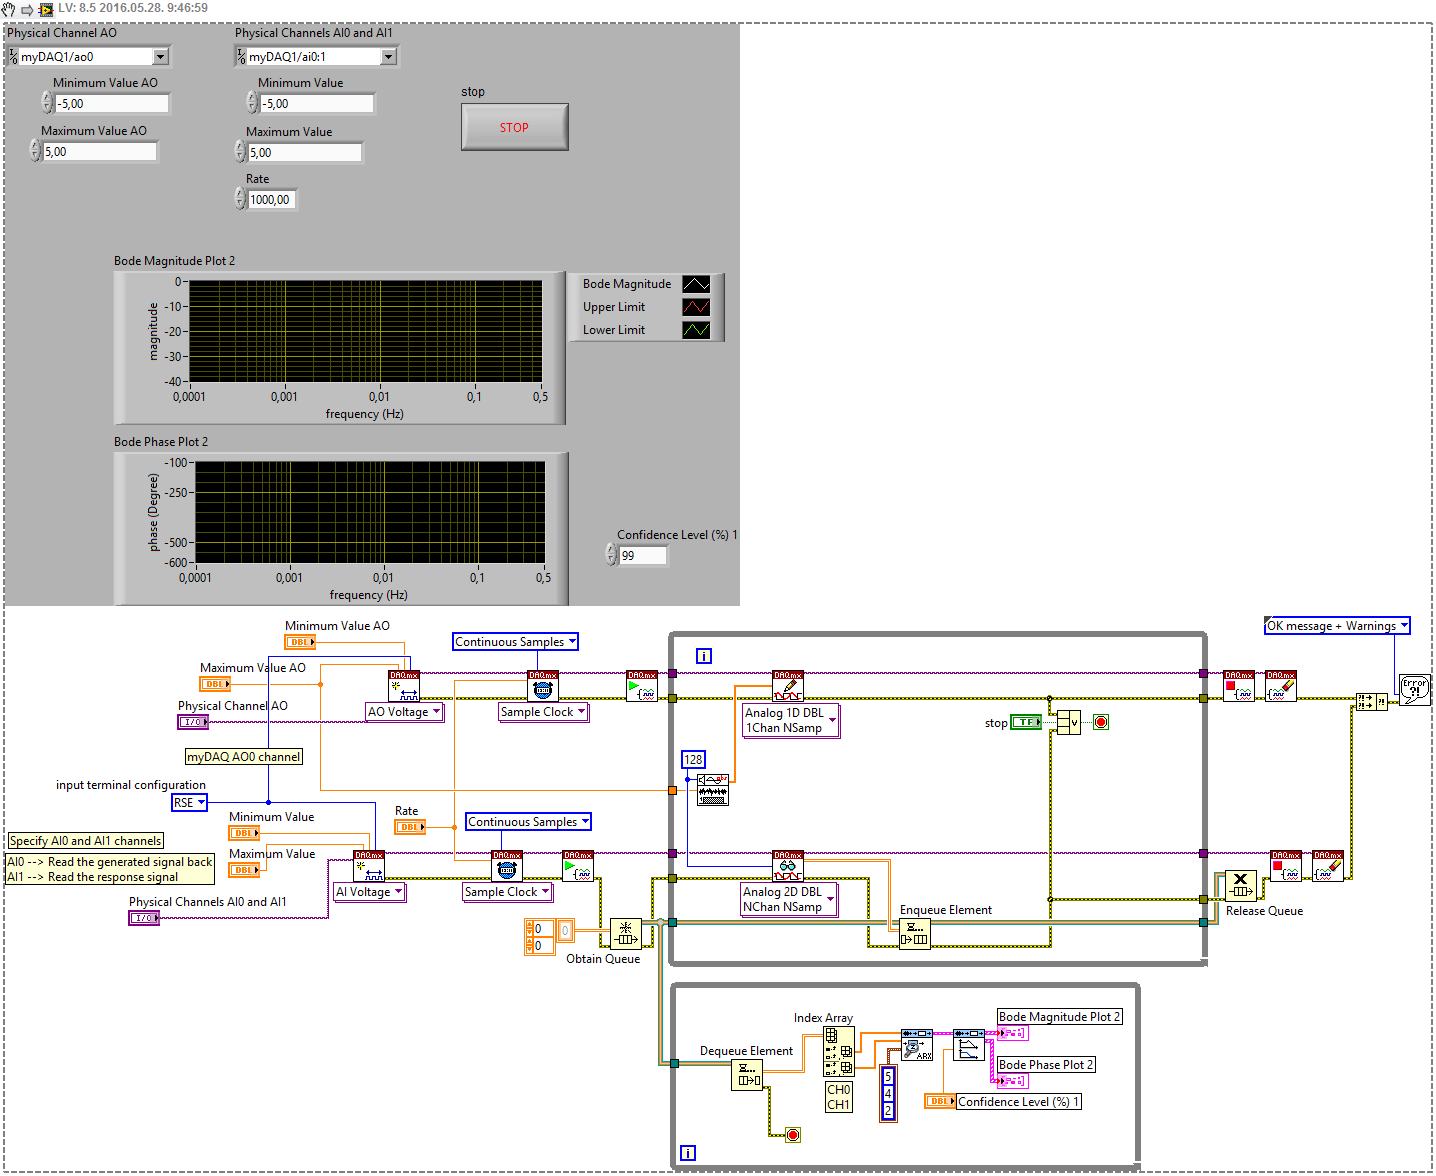Viewport: 1436px width, 1176px height.
Task: Click the Simple Error Handler icon
Action: pos(1414,690)
